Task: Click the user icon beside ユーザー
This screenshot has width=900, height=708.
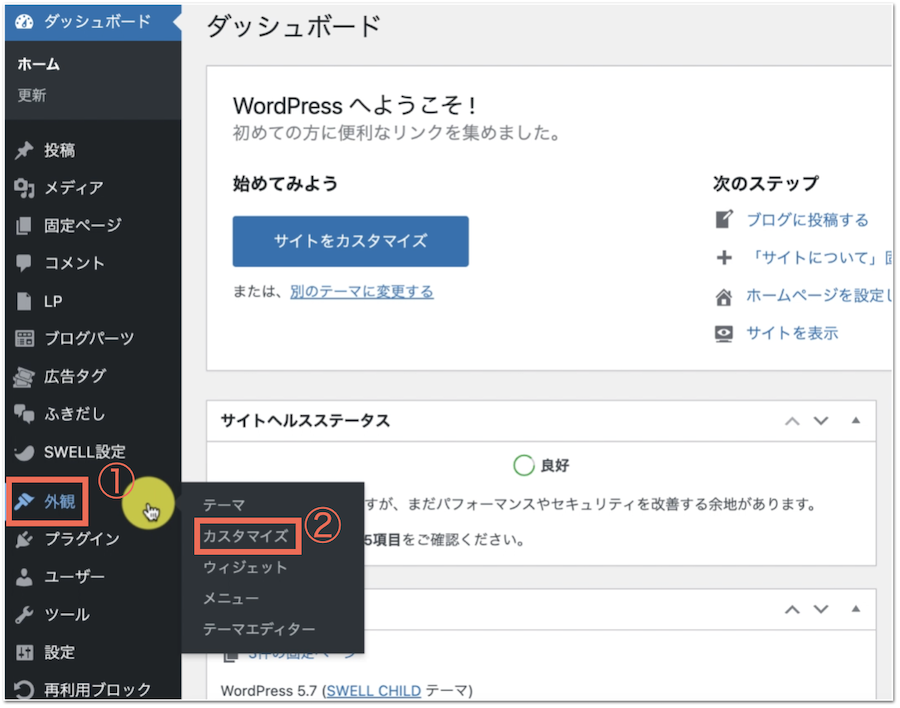Action: (x=25, y=578)
